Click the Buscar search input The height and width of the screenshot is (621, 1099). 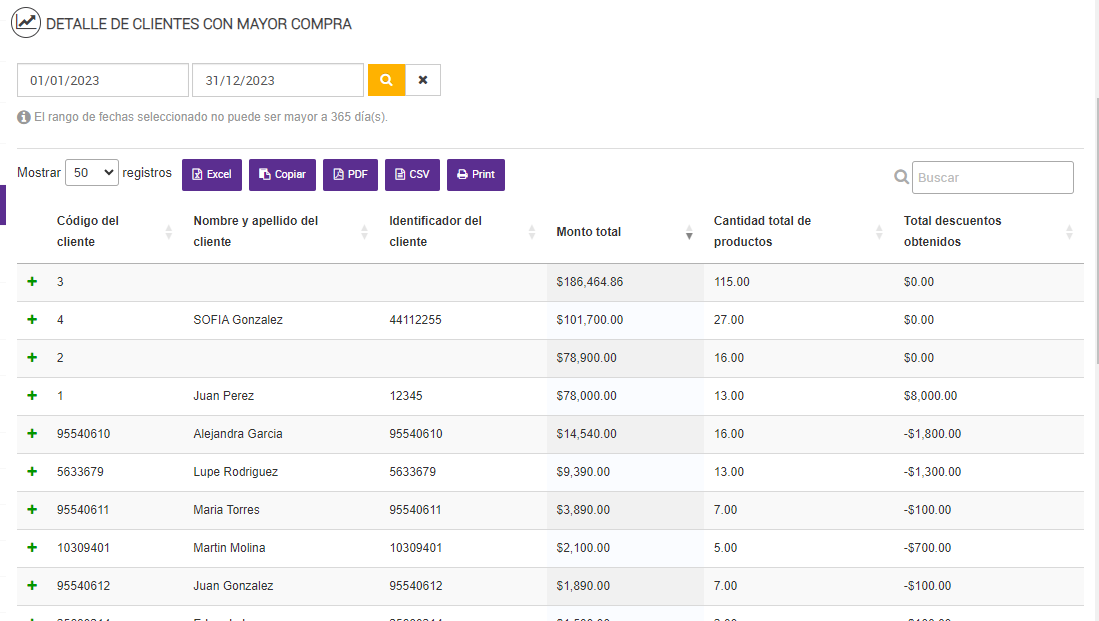(x=992, y=178)
